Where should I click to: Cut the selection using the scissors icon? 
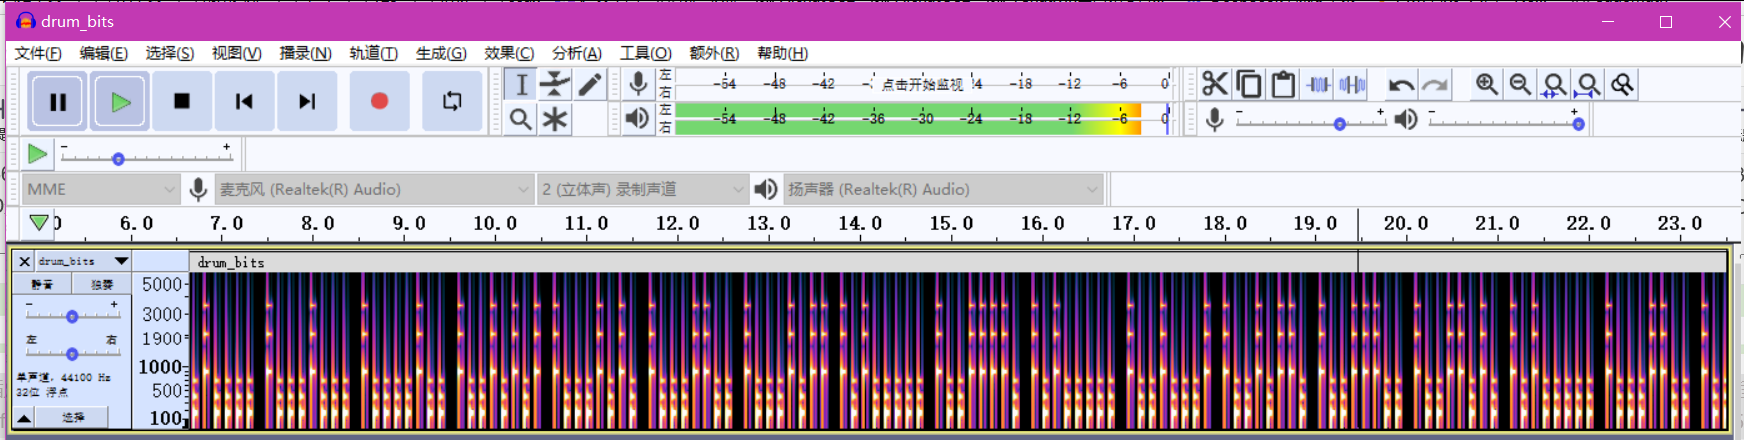point(1215,84)
